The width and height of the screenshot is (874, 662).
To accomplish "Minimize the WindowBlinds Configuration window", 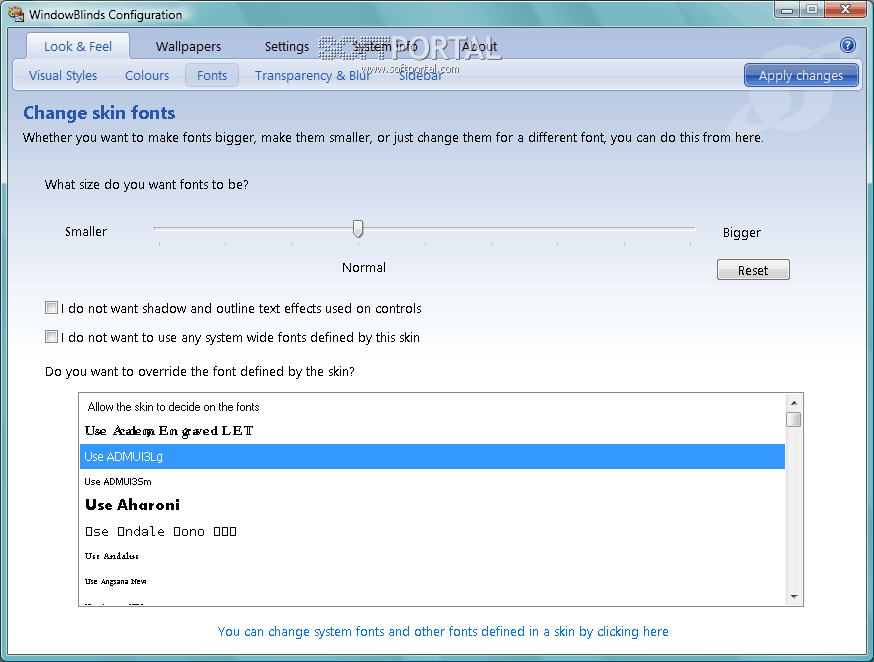I will (x=787, y=9).
